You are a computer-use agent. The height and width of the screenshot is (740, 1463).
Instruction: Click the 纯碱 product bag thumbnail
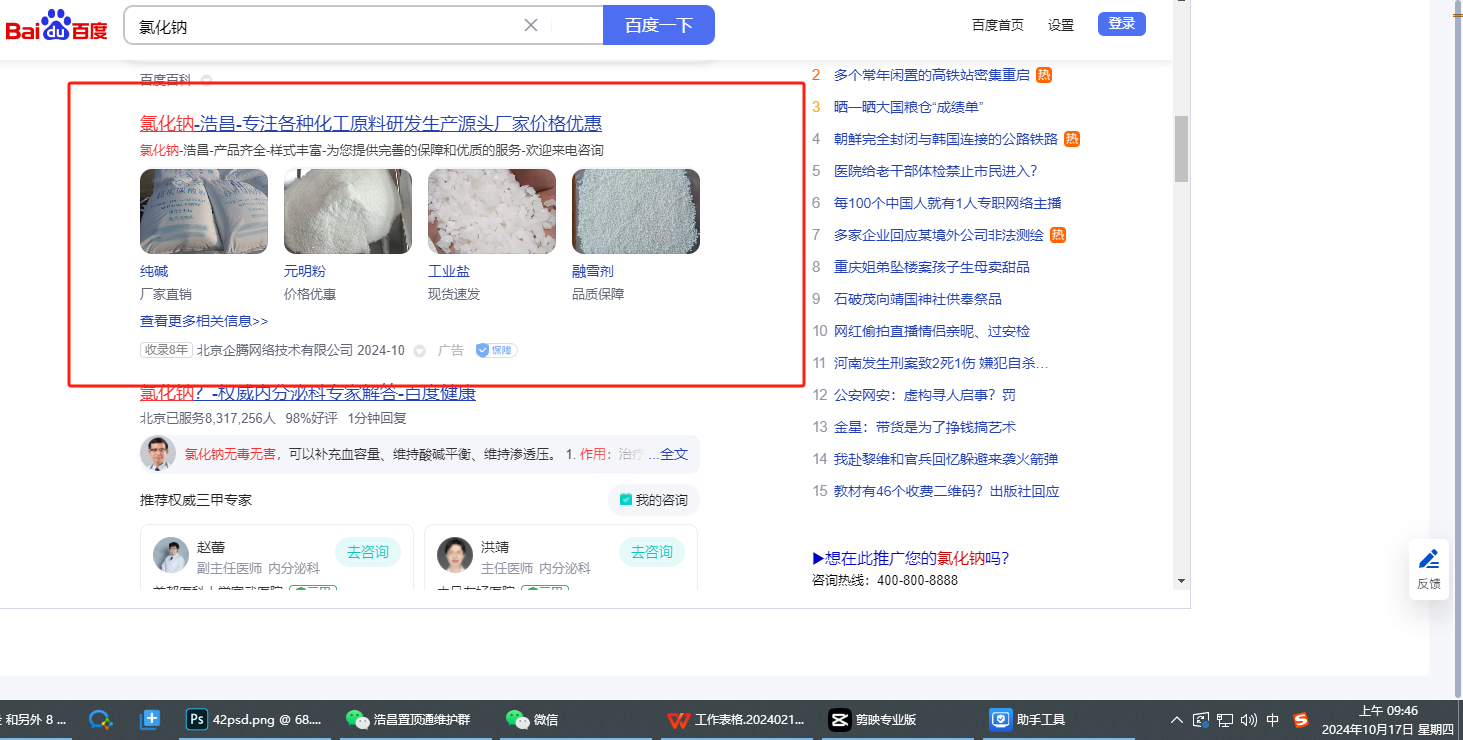[x=204, y=211]
